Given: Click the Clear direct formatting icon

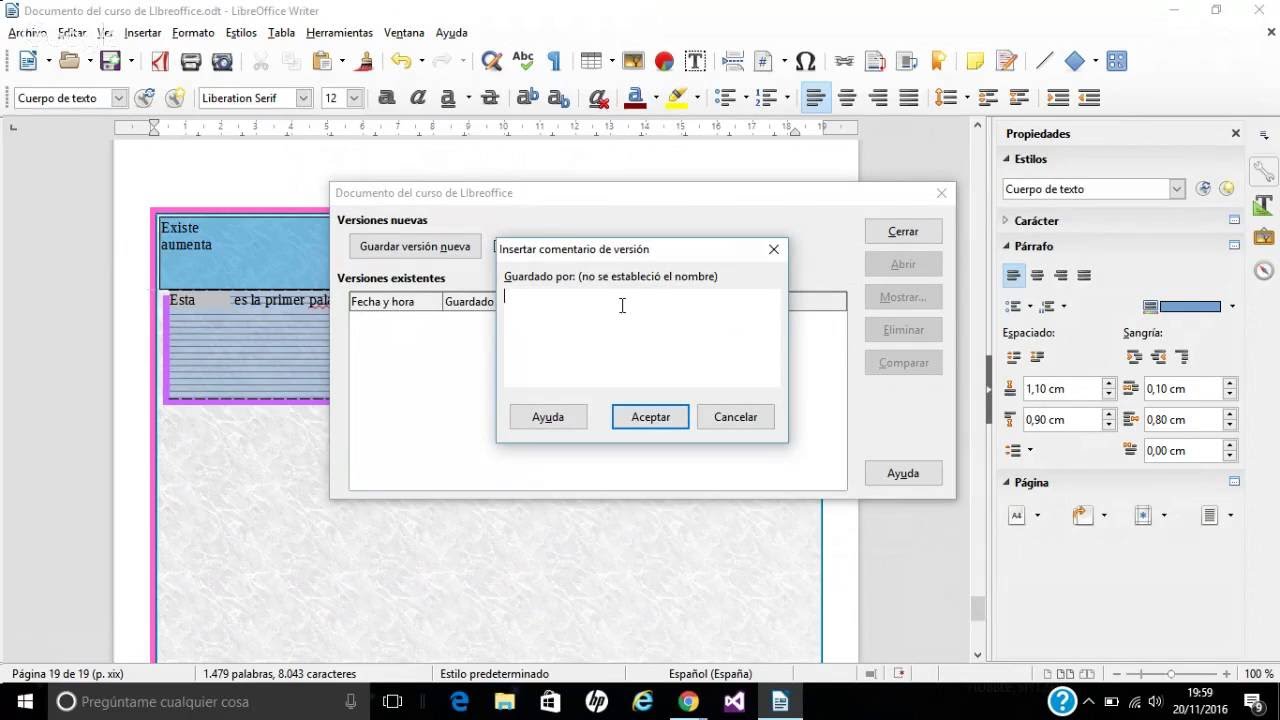Looking at the screenshot, I should [598, 98].
